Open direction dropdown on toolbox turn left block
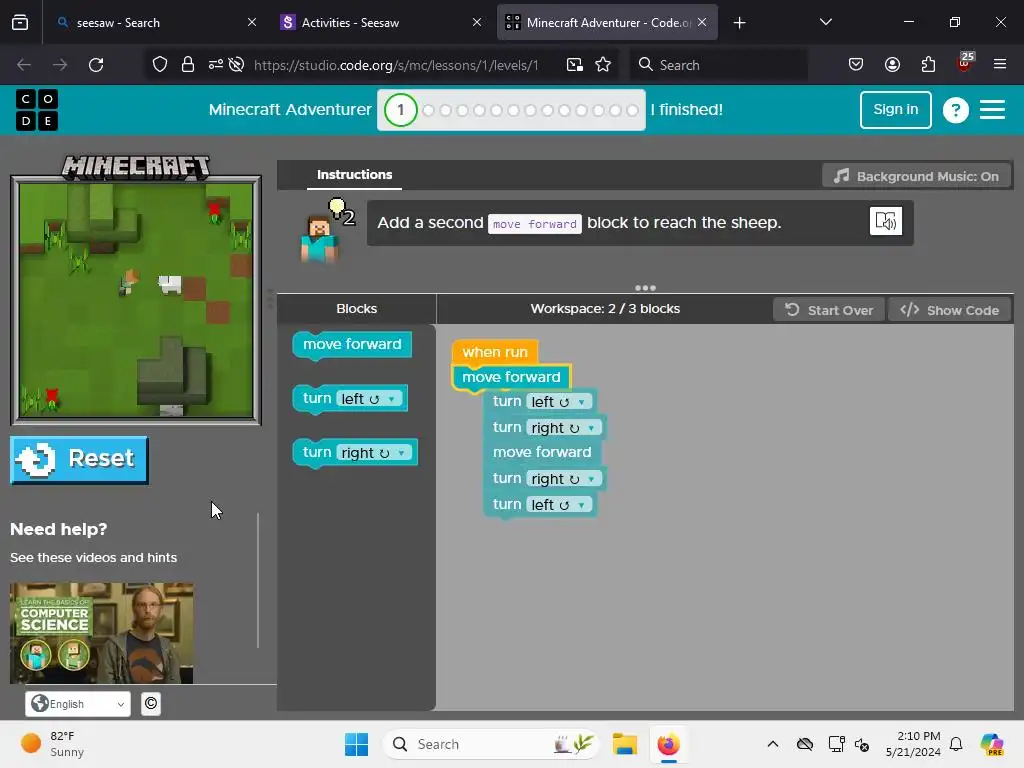The height and width of the screenshot is (768, 1024). click(x=391, y=399)
